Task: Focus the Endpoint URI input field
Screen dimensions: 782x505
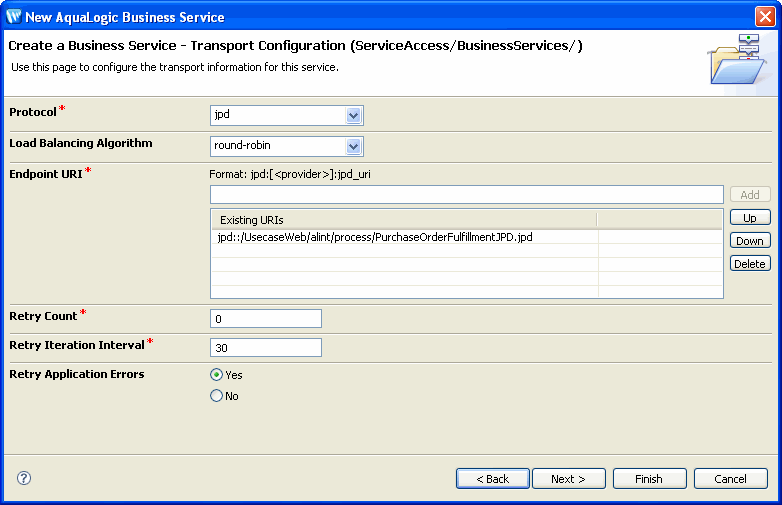Action: click(x=467, y=194)
